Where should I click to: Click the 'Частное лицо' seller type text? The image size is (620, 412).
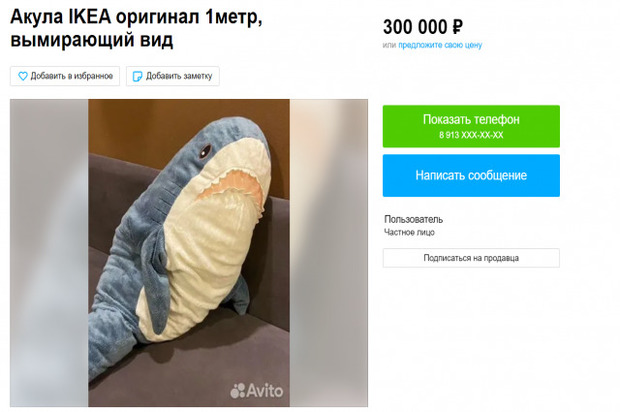pyautogui.click(x=409, y=232)
